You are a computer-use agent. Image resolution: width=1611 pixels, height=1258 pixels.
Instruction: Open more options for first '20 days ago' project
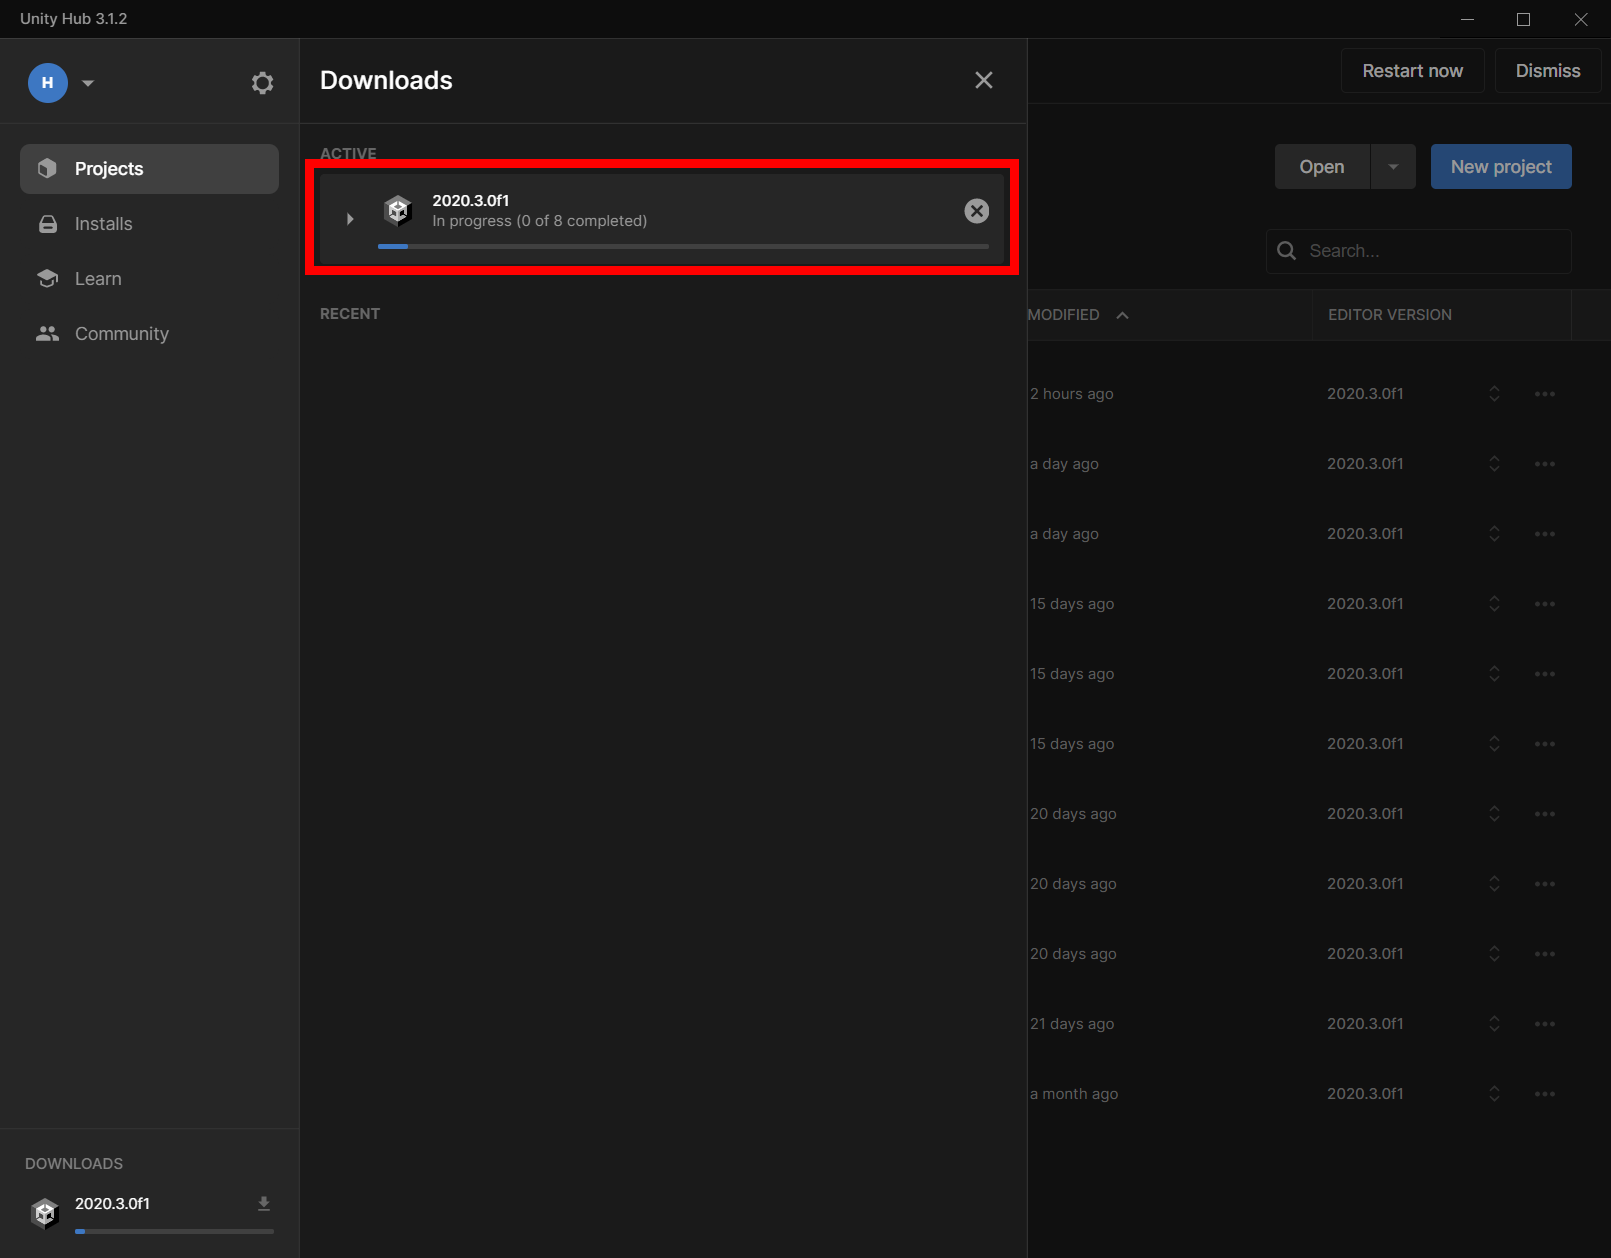tap(1544, 814)
